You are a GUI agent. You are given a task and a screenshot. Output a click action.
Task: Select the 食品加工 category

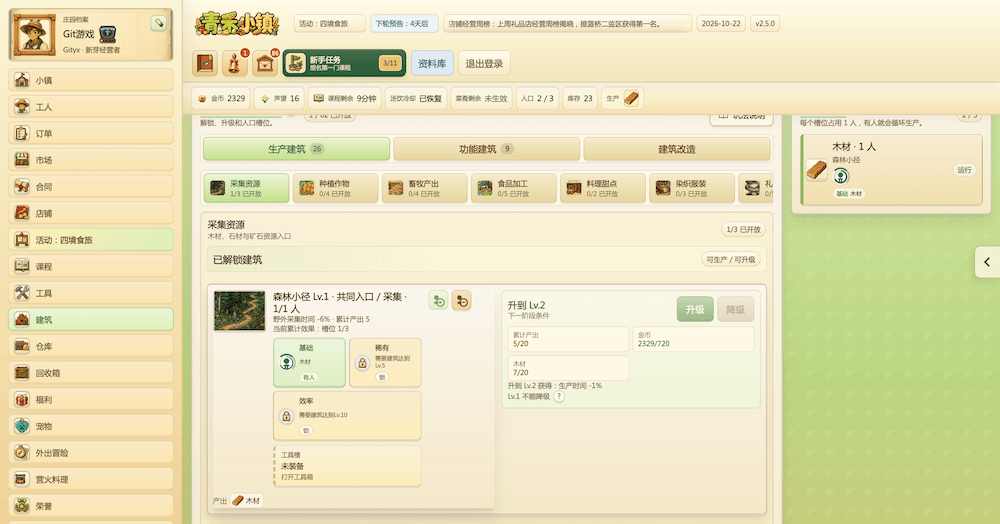click(x=513, y=188)
